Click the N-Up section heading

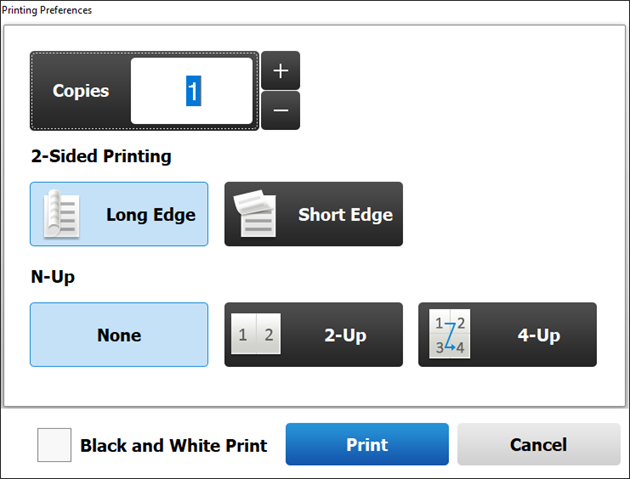53,277
